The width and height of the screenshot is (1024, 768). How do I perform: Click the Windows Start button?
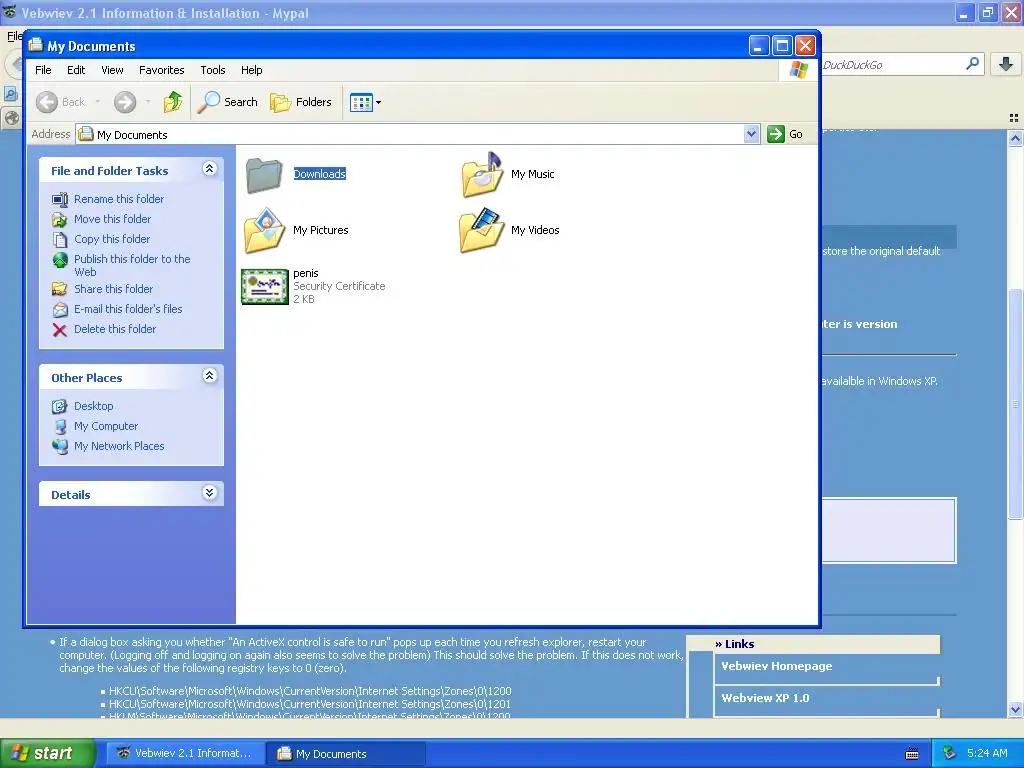(47, 753)
